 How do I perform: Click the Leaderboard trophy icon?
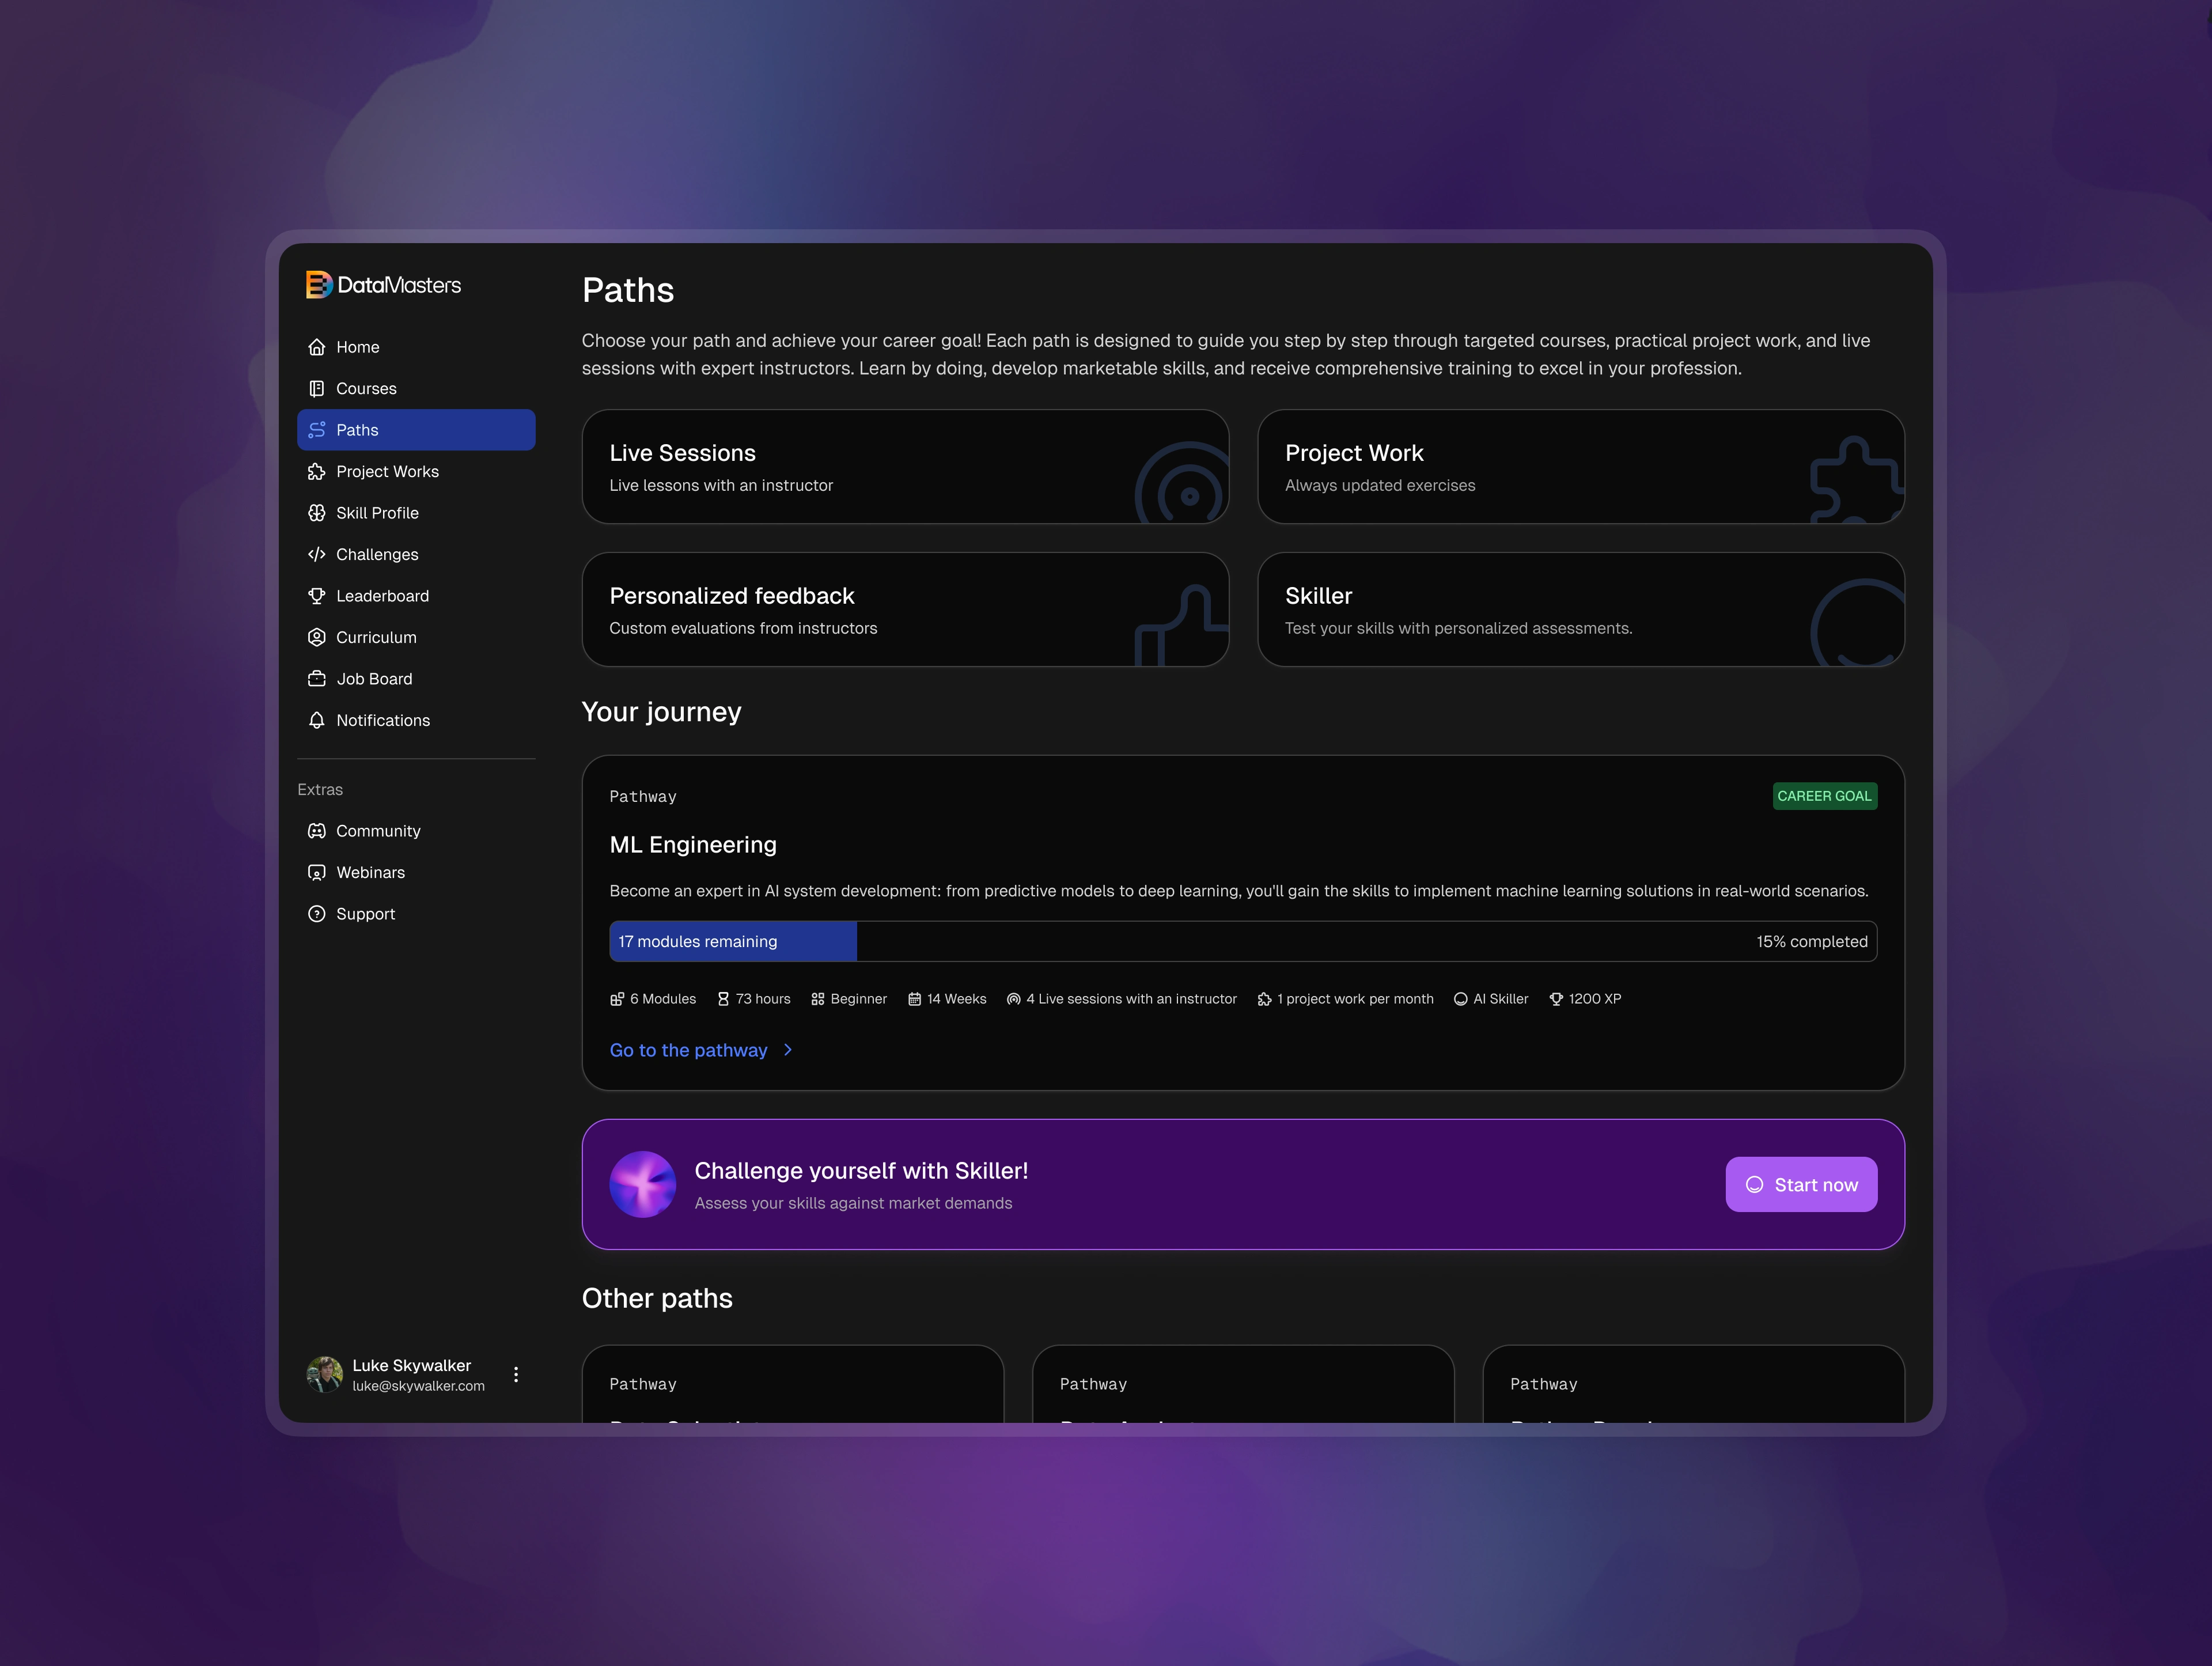(x=316, y=595)
